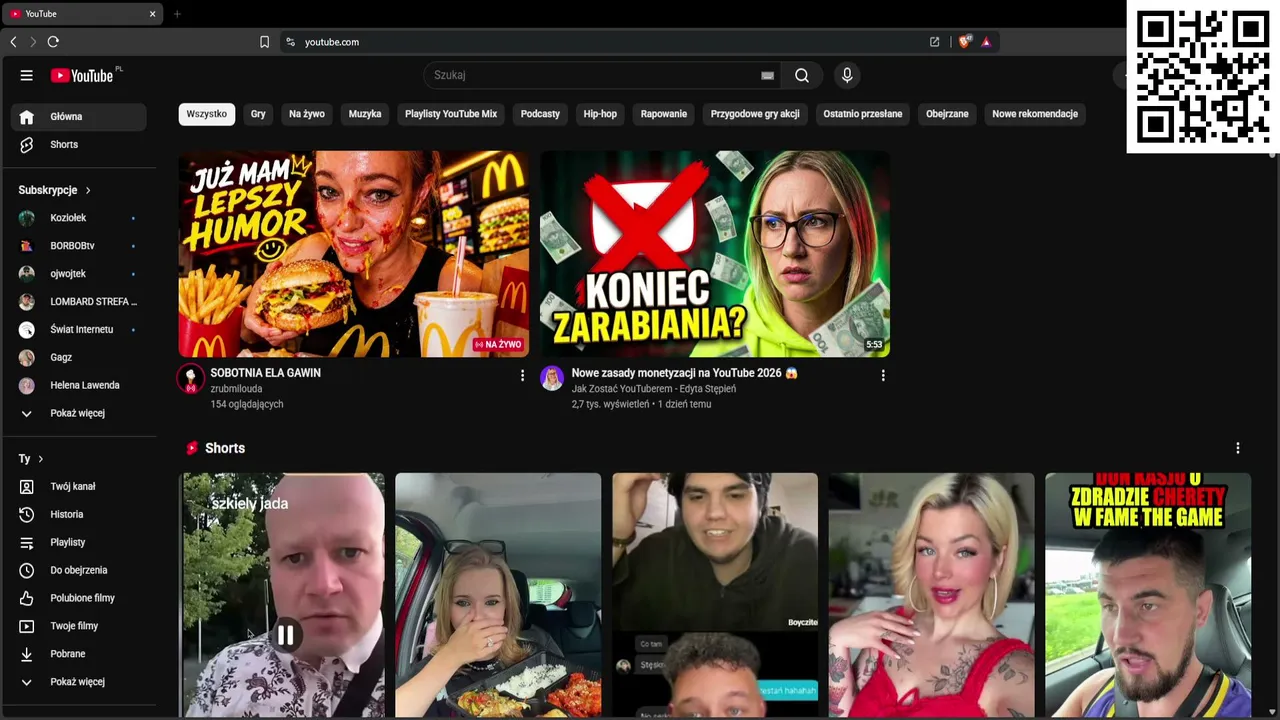Start voice search with microphone icon

[847, 75]
